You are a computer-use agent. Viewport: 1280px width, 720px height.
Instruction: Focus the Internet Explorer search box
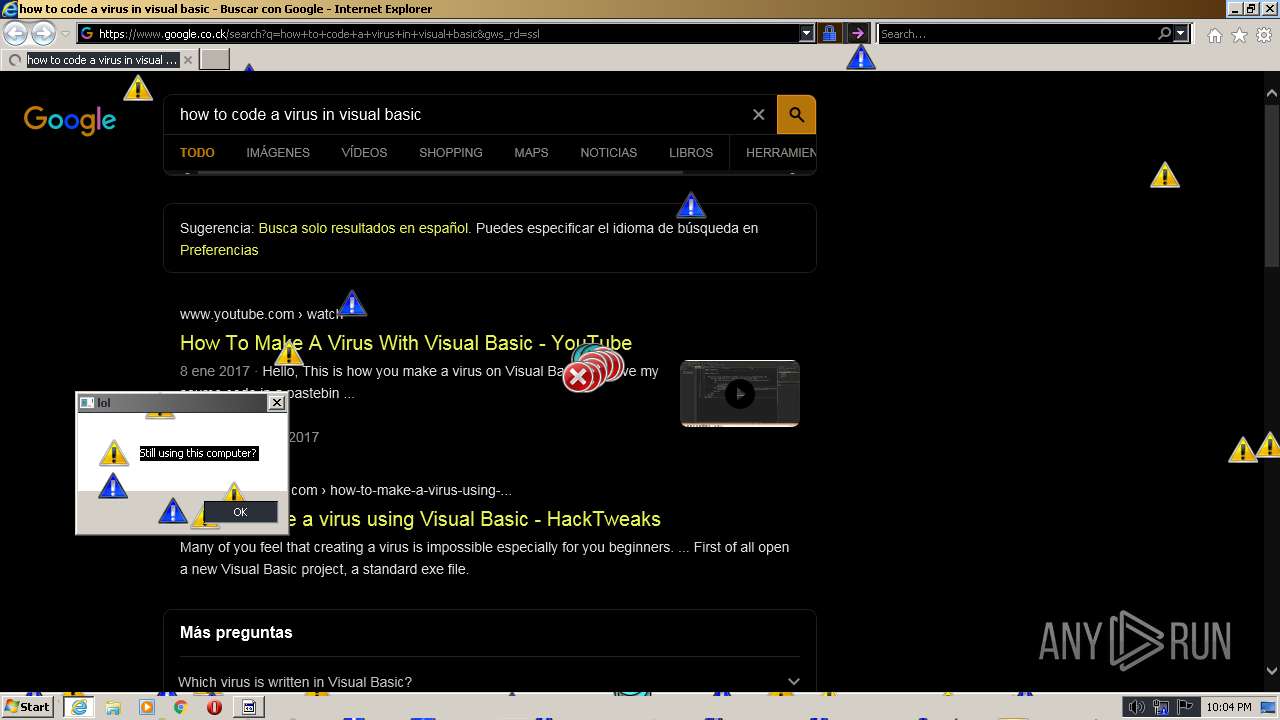coord(1016,34)
